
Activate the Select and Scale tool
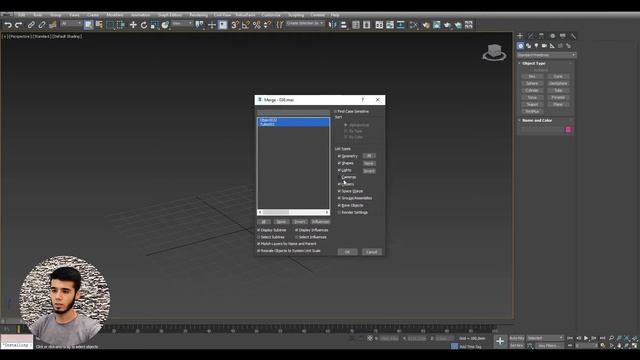[154, 25]
